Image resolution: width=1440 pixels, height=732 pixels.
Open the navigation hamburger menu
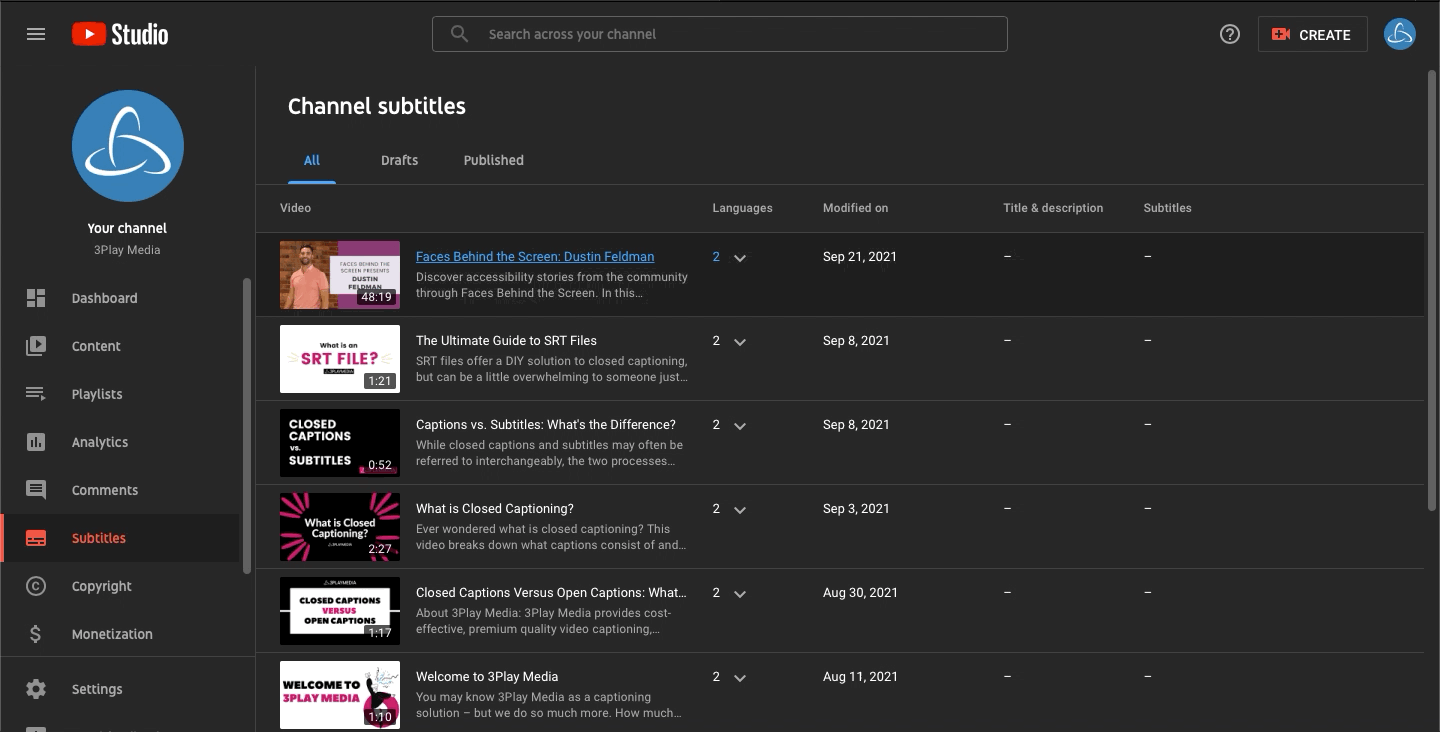coord(36,33)
